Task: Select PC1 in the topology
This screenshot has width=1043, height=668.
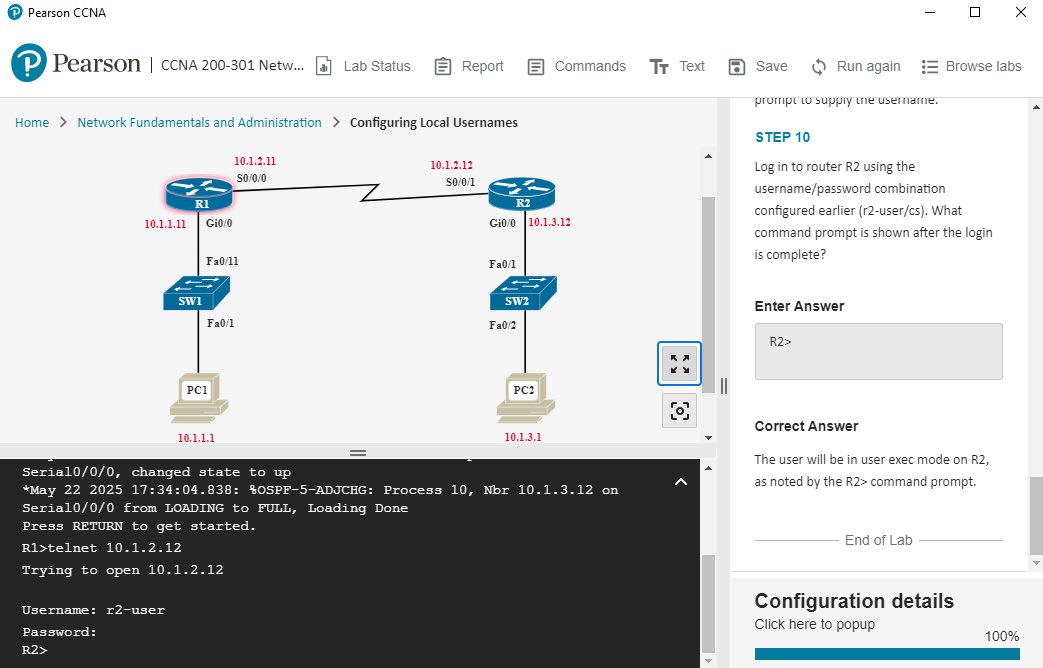Action: [198, 398]
